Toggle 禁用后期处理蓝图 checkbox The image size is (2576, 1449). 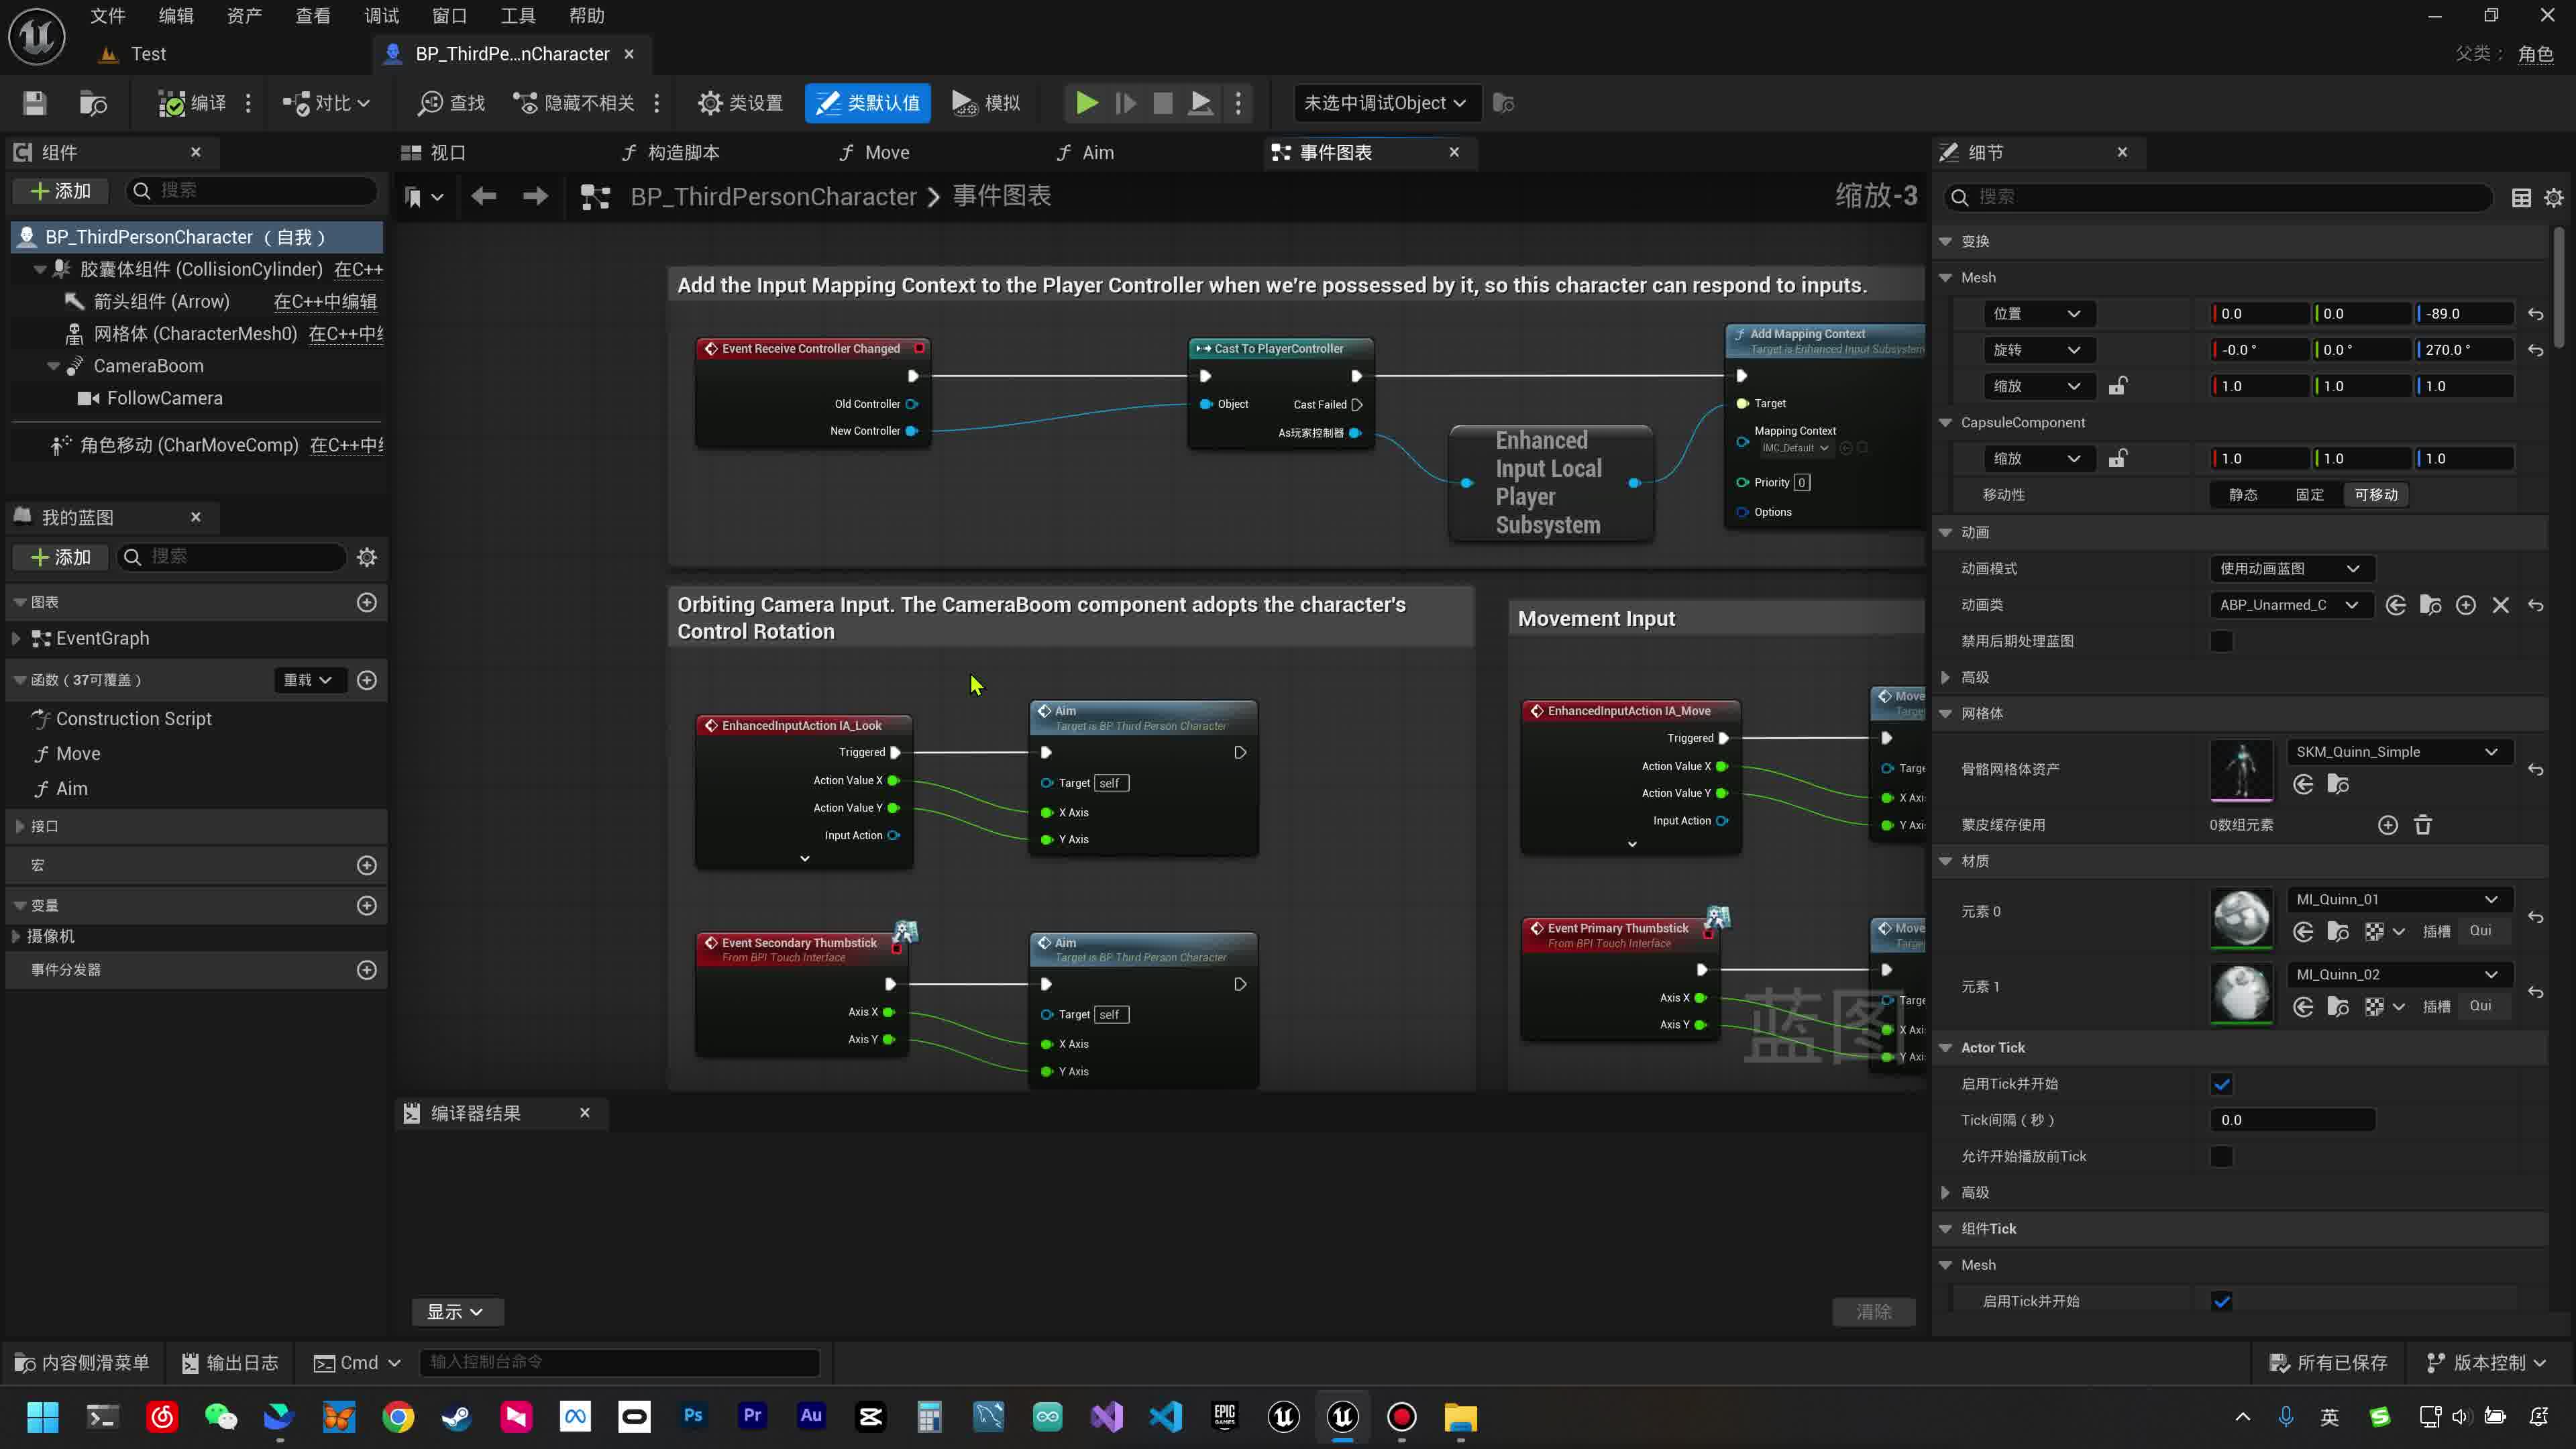click(2221, 641)
